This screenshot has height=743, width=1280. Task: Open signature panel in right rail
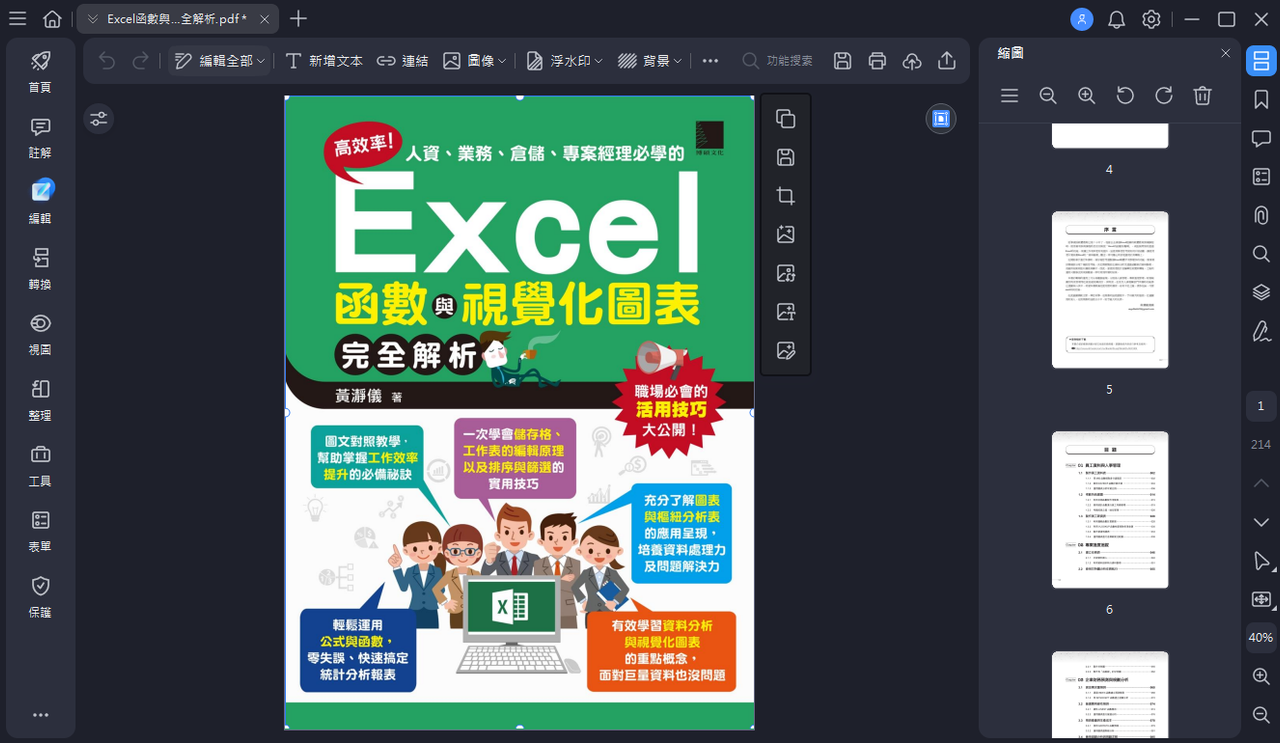[x=1261, y=331]
